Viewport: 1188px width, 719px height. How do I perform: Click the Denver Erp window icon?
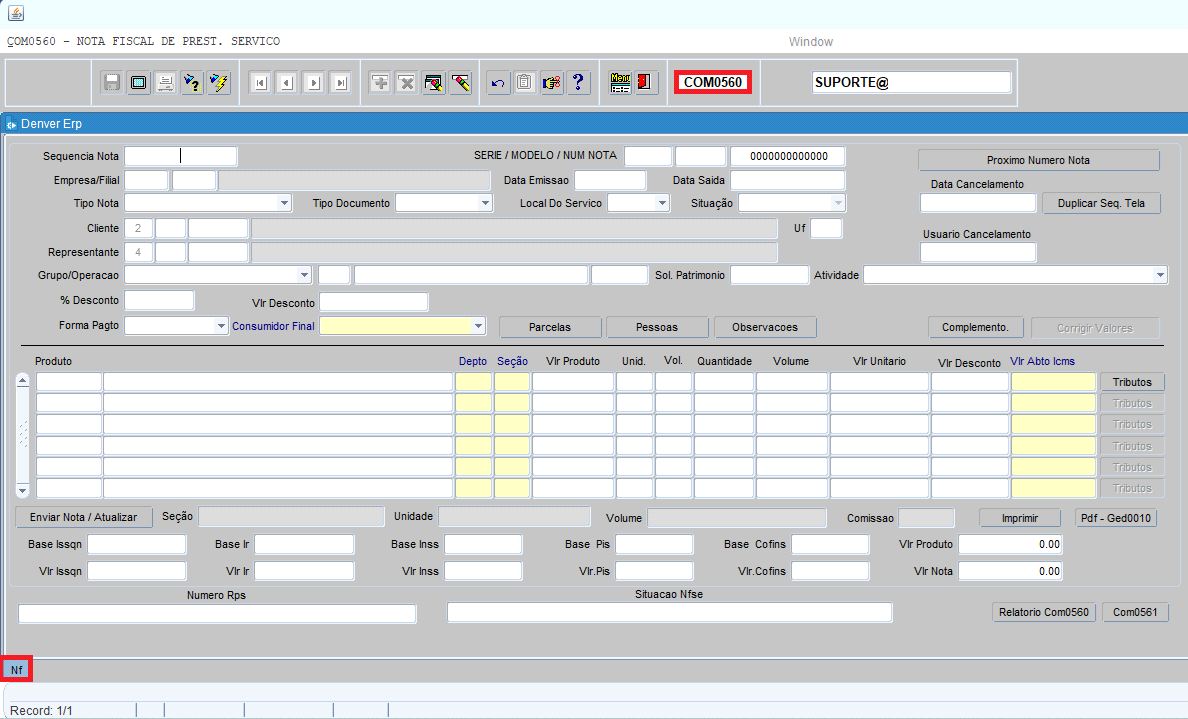(11, 124)
